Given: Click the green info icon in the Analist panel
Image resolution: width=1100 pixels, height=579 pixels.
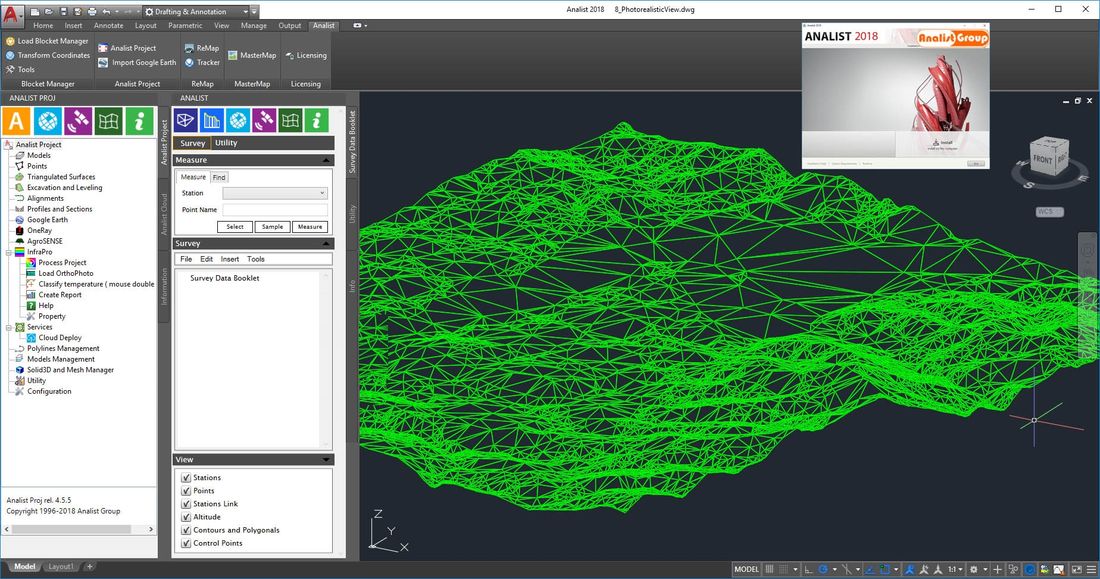Looking at the screenshot, I should click(x=317, y=120).
